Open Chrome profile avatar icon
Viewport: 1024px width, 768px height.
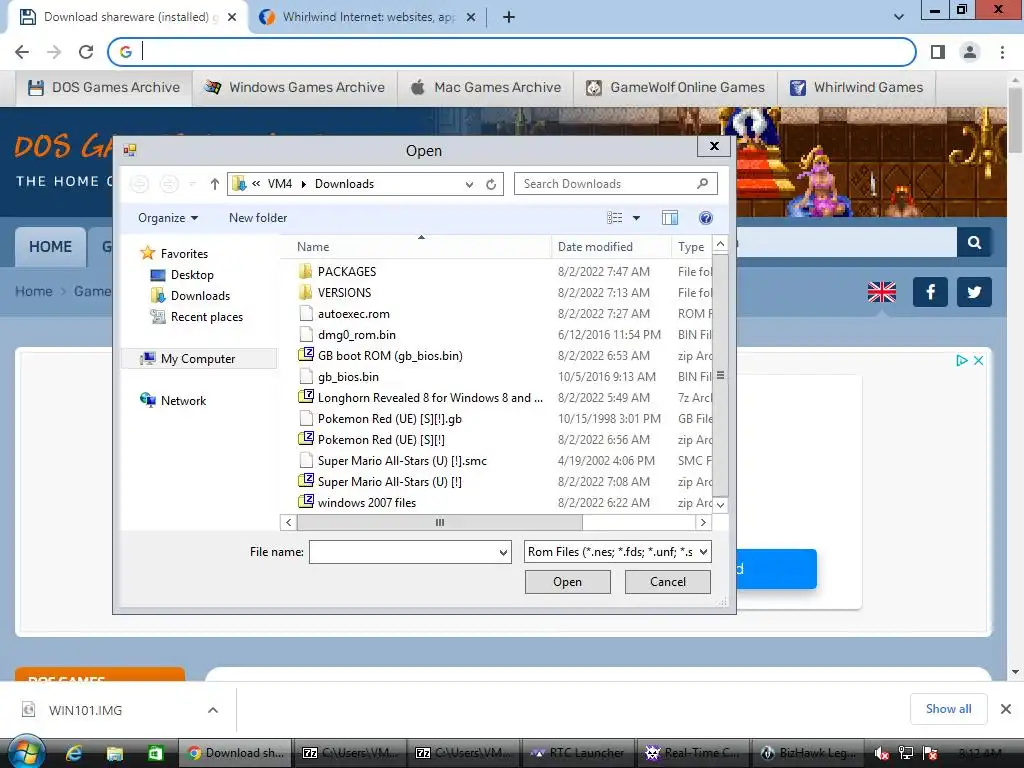970,52
